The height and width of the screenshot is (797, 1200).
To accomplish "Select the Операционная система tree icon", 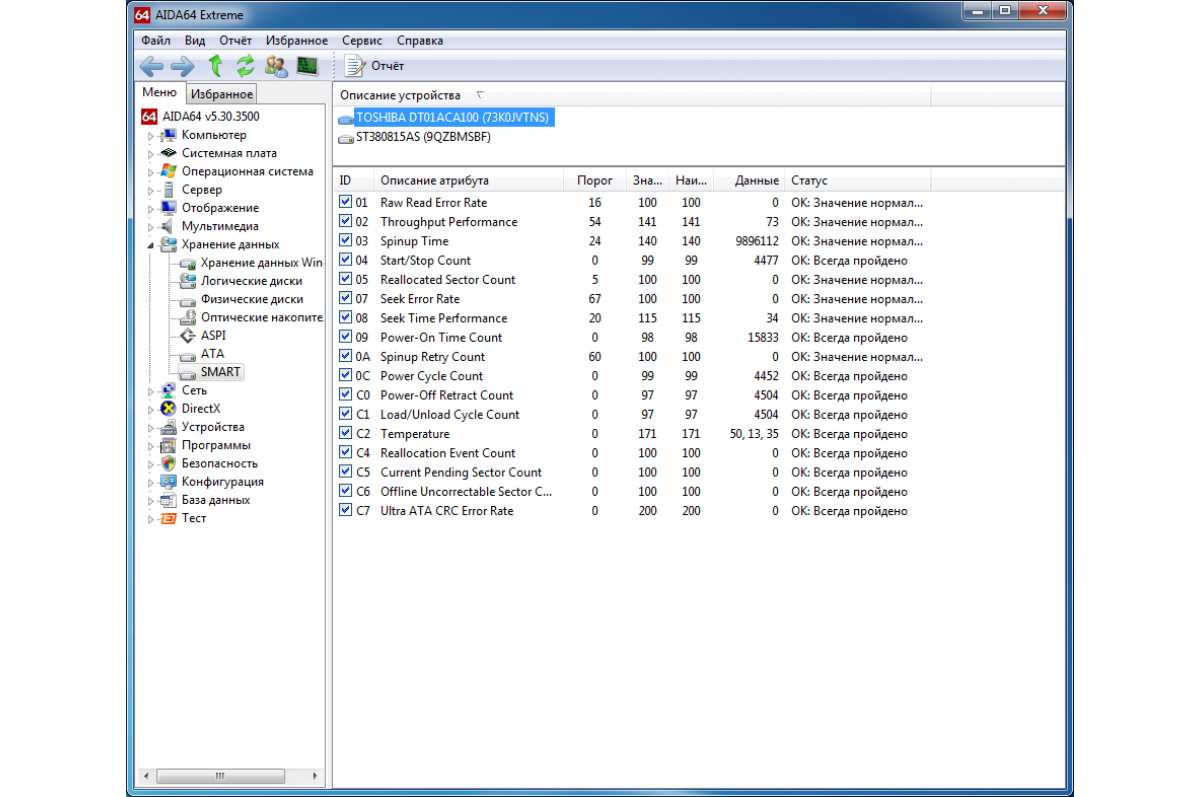I will [x=169, y=171].
